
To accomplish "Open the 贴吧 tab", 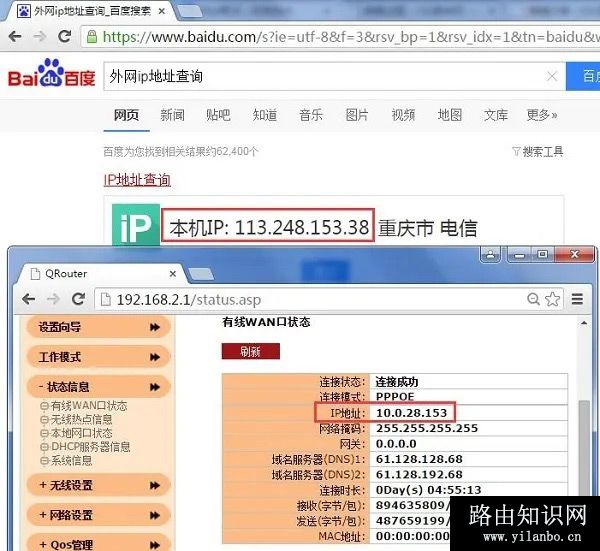I will pyautogui.click(x=218, y=115).
